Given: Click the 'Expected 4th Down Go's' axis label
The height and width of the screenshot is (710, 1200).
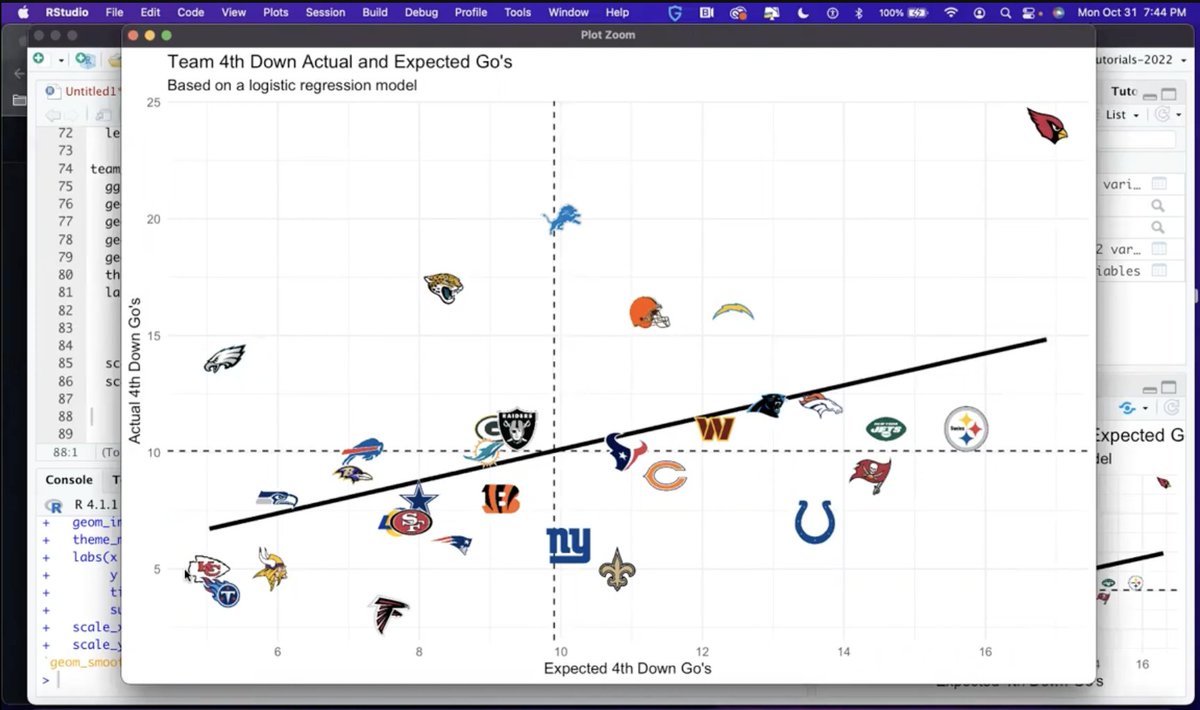Looking at the screenshot, I should 628,668.
